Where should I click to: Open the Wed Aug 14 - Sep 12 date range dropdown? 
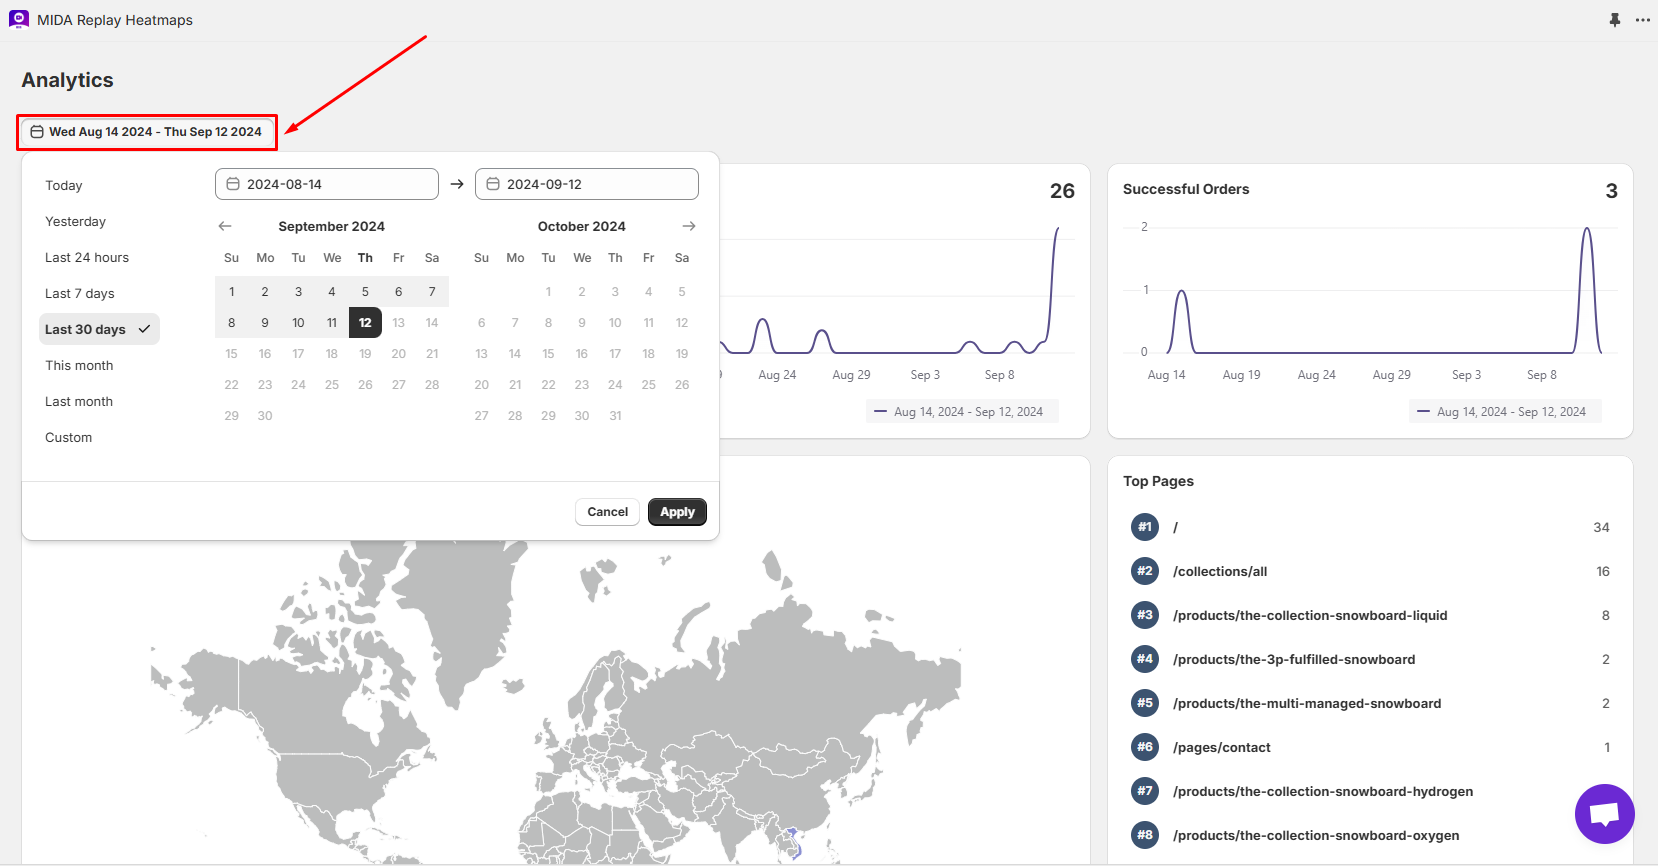pyautogui.click(x=147, y=132)
